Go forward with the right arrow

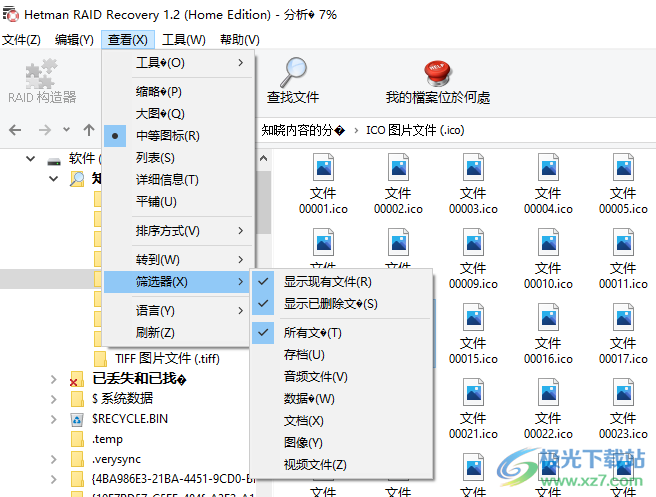44,130
